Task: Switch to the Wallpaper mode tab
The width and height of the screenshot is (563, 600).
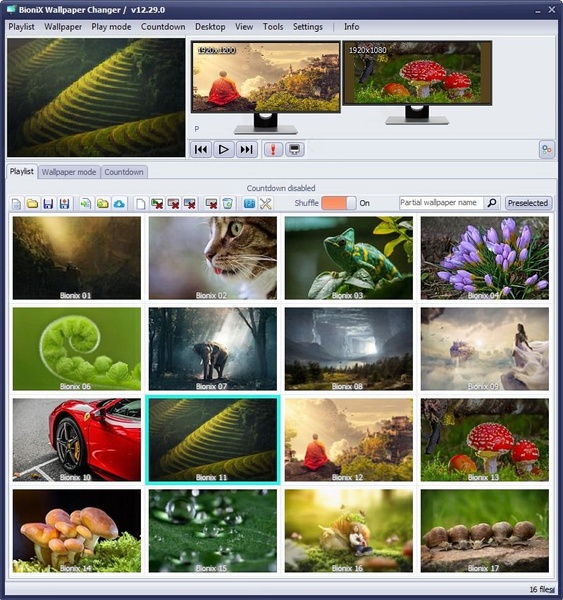Action: (x=69, y=172)
